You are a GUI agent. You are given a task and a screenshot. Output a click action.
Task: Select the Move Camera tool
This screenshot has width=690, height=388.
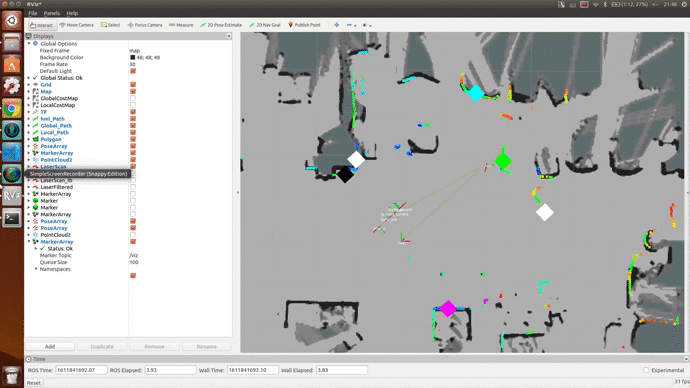coord(77,25)
